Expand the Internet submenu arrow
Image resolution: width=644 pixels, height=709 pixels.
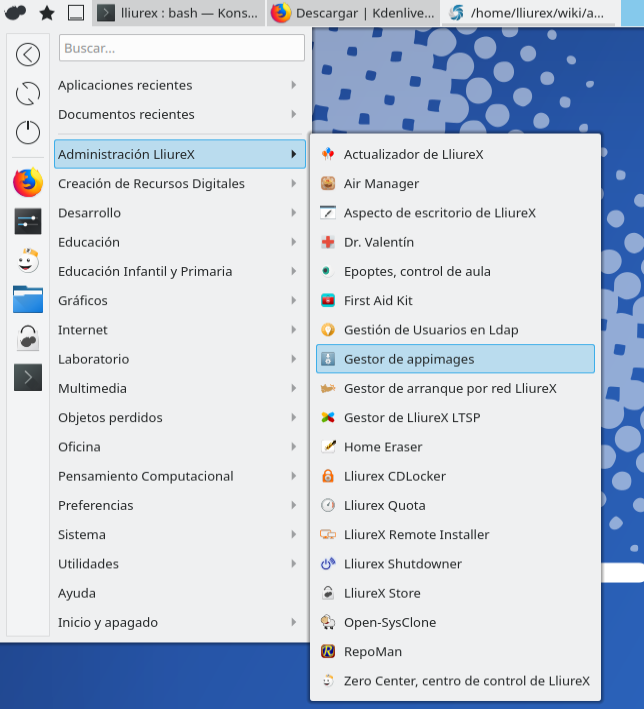294,330
